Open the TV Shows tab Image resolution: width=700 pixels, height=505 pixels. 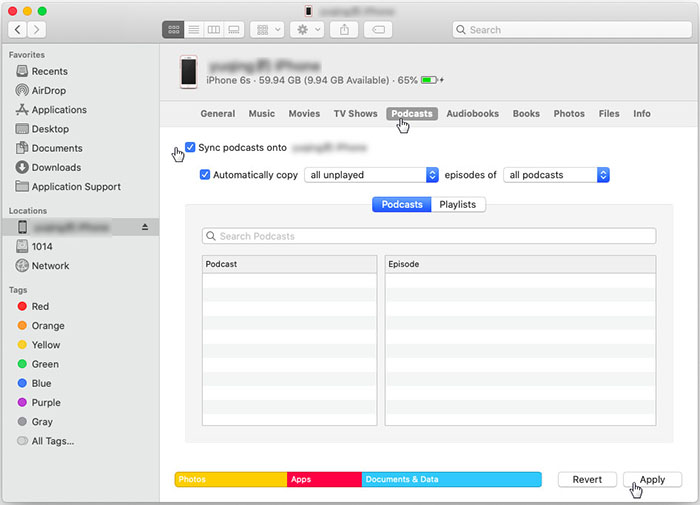tap(355, 113)
